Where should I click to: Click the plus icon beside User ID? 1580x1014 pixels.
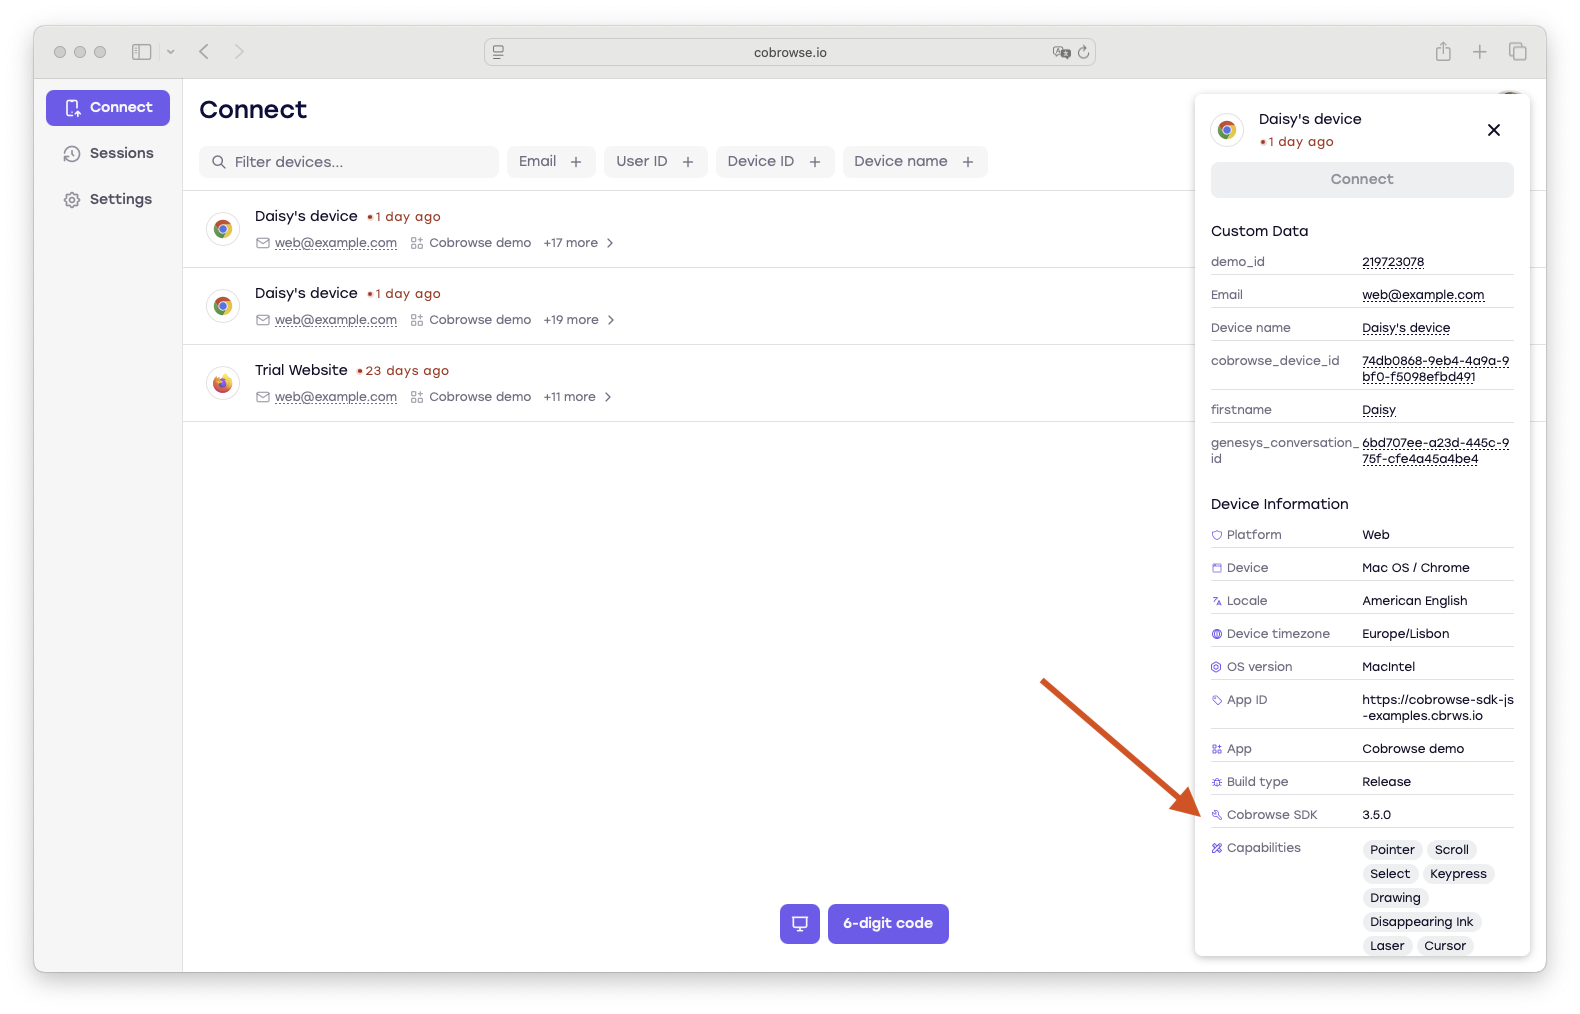pyautogui.click(x=688, y=162)
